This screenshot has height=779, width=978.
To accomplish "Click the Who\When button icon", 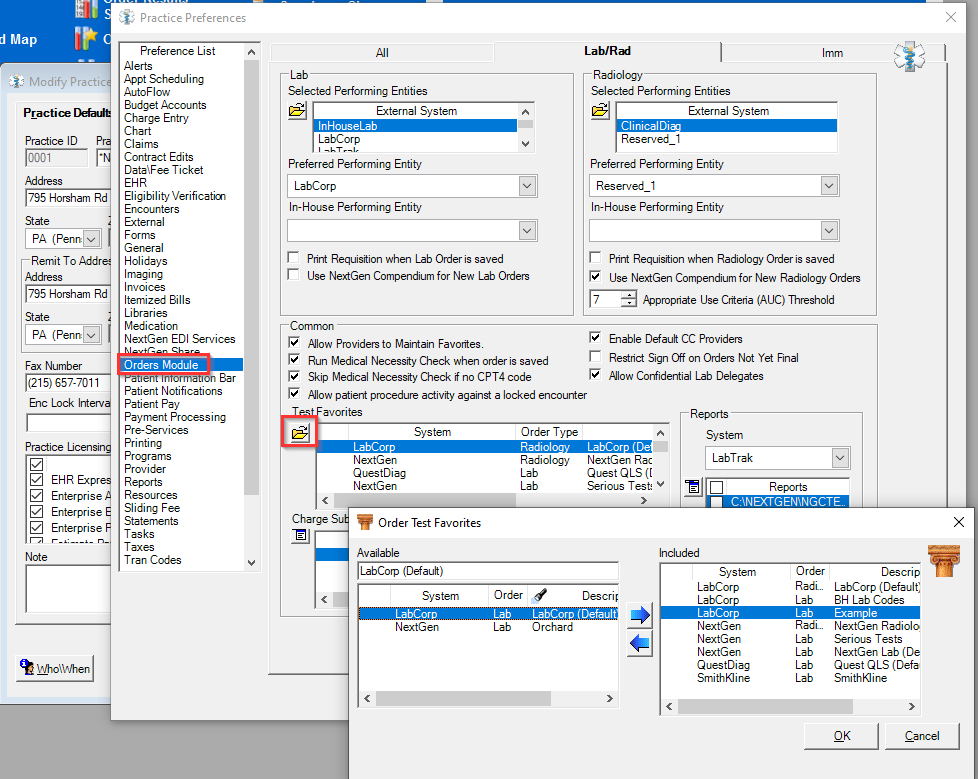I will click(27, 667).
